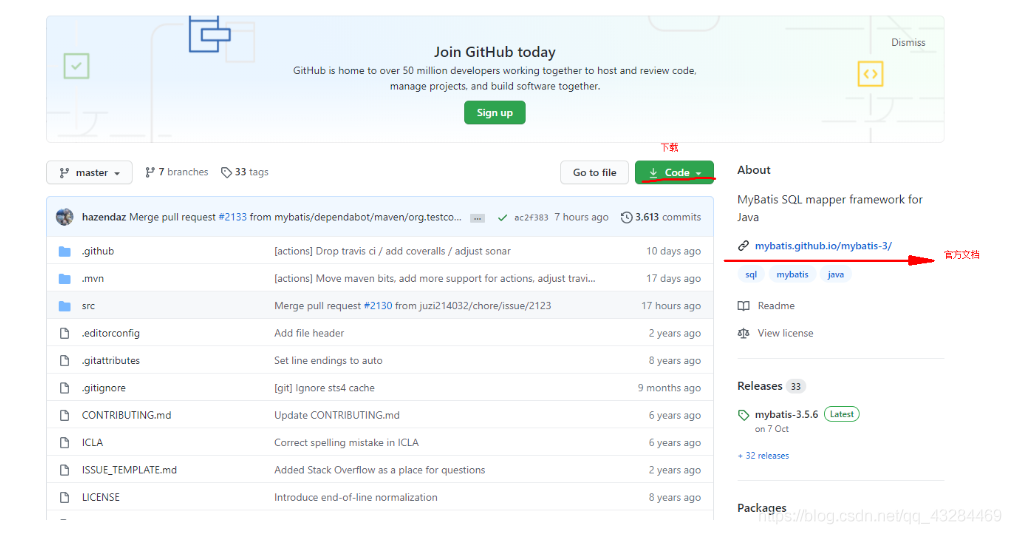Click the .editorconfig file icon
1011x534 pixels.
(64, 333)
